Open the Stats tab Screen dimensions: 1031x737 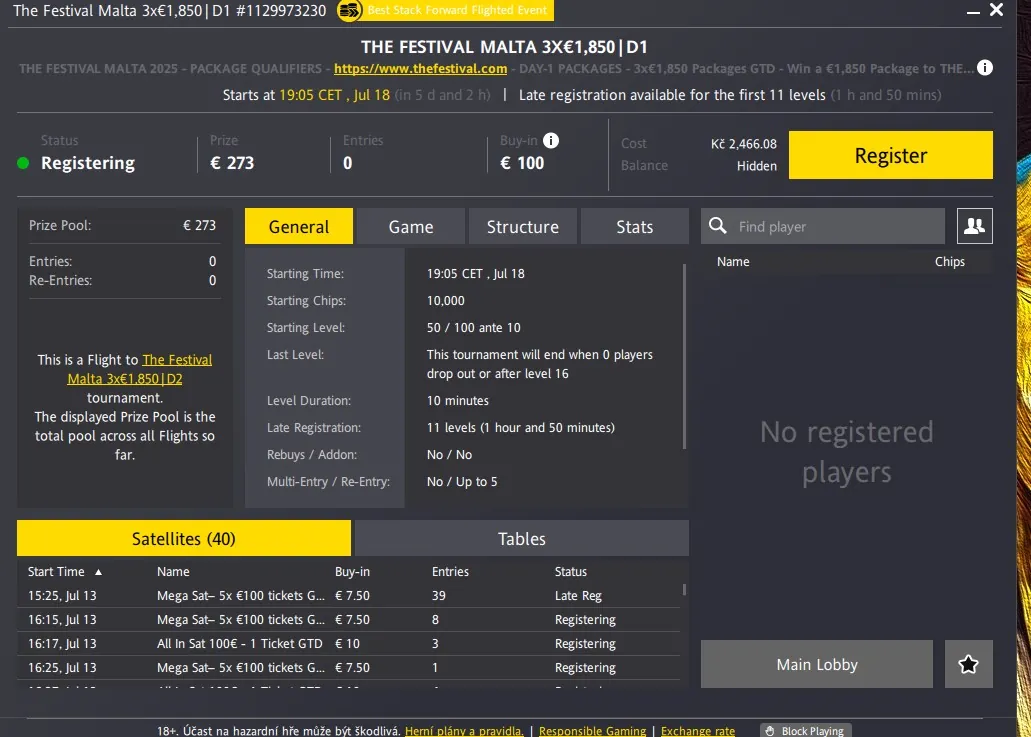[634, 226]
